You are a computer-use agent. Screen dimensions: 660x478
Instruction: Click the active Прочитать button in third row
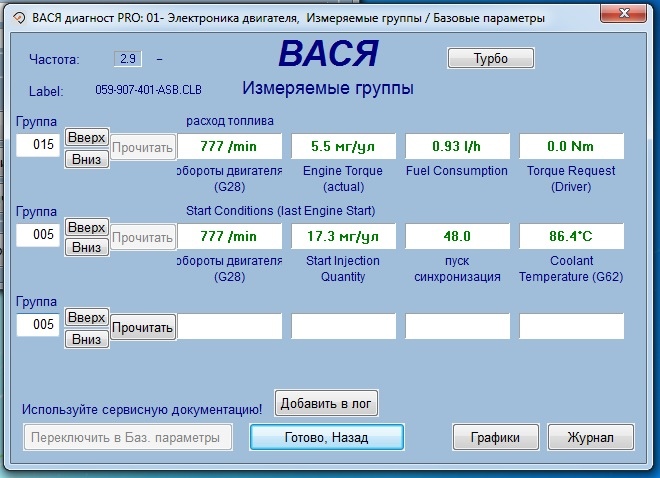143,327
